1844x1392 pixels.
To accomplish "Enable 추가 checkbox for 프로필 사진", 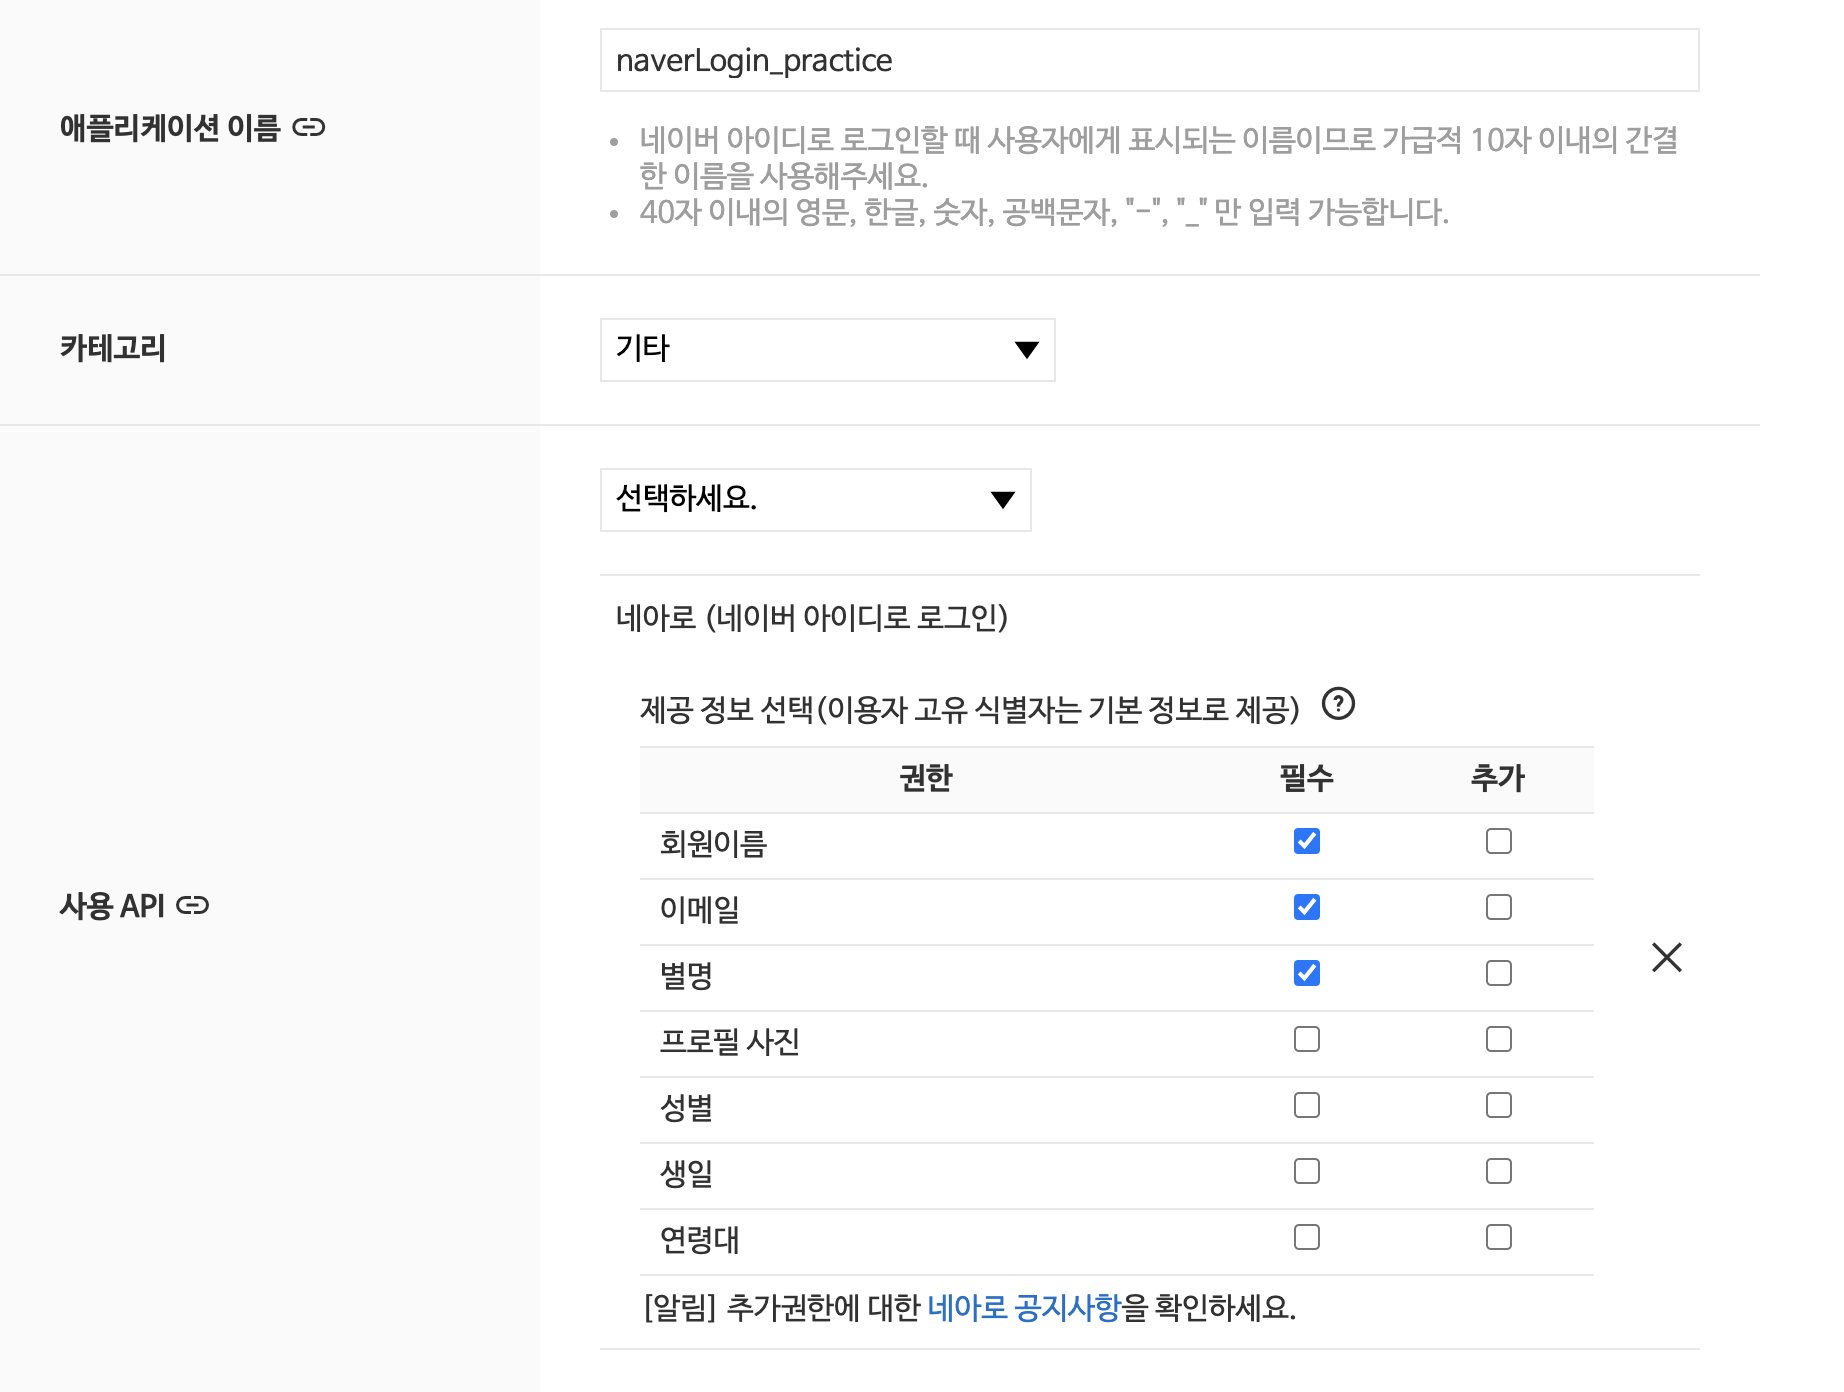I will tap(1498, 1039).
